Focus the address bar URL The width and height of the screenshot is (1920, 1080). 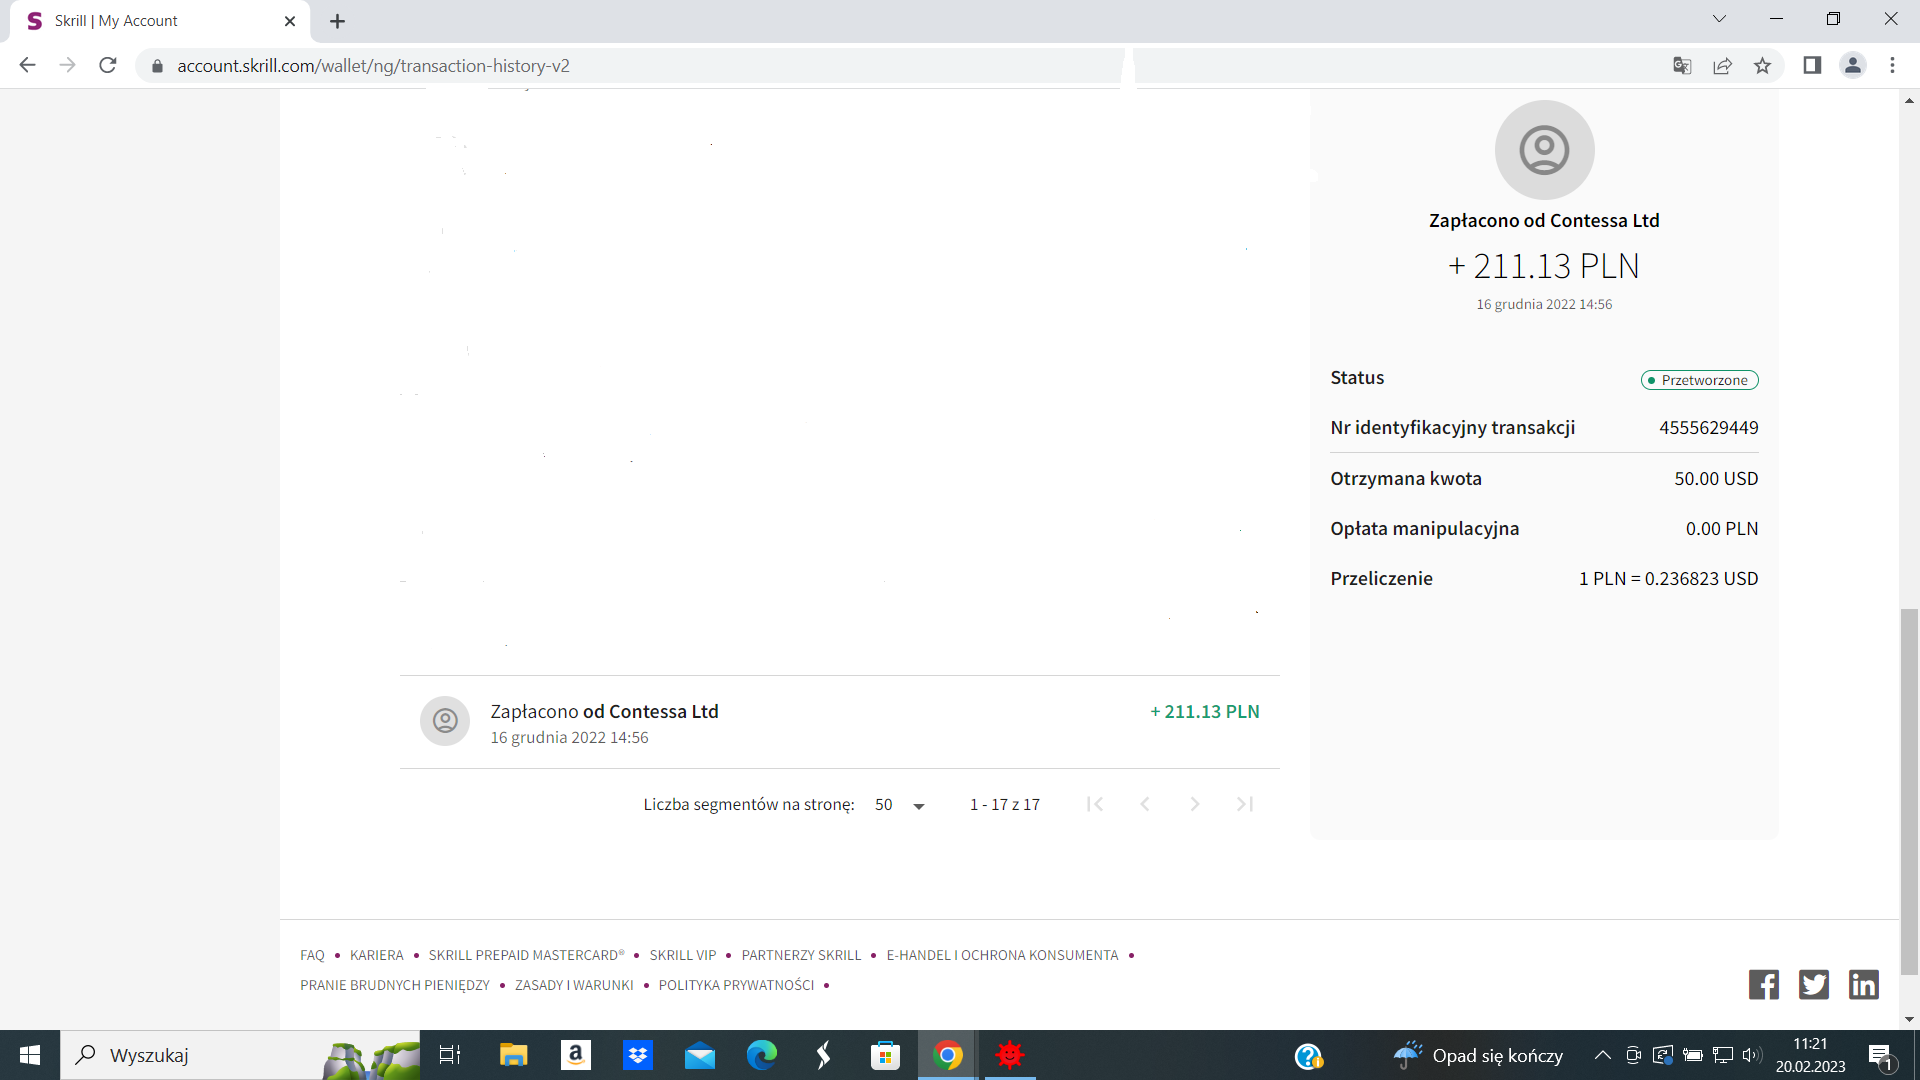(x=373, y=66)
